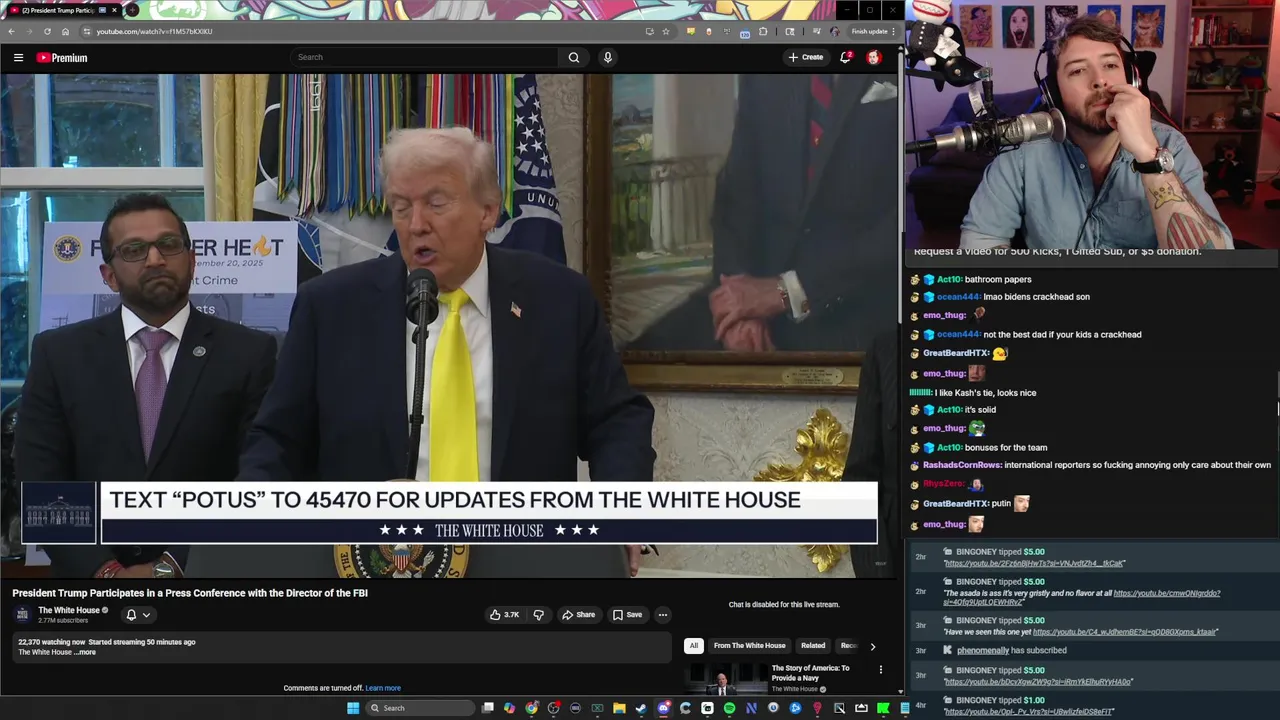This screenshot has height=720, width=1280.
Task: Open Spotify from the taskbar
Action: (x=729, y=708)
